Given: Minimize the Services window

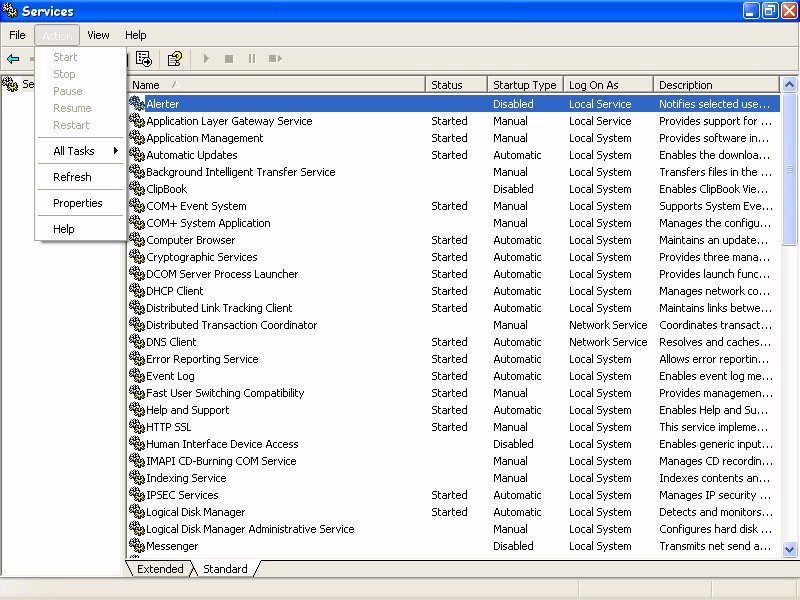Looking at the screenshot, I should click(x=751, y=10).
